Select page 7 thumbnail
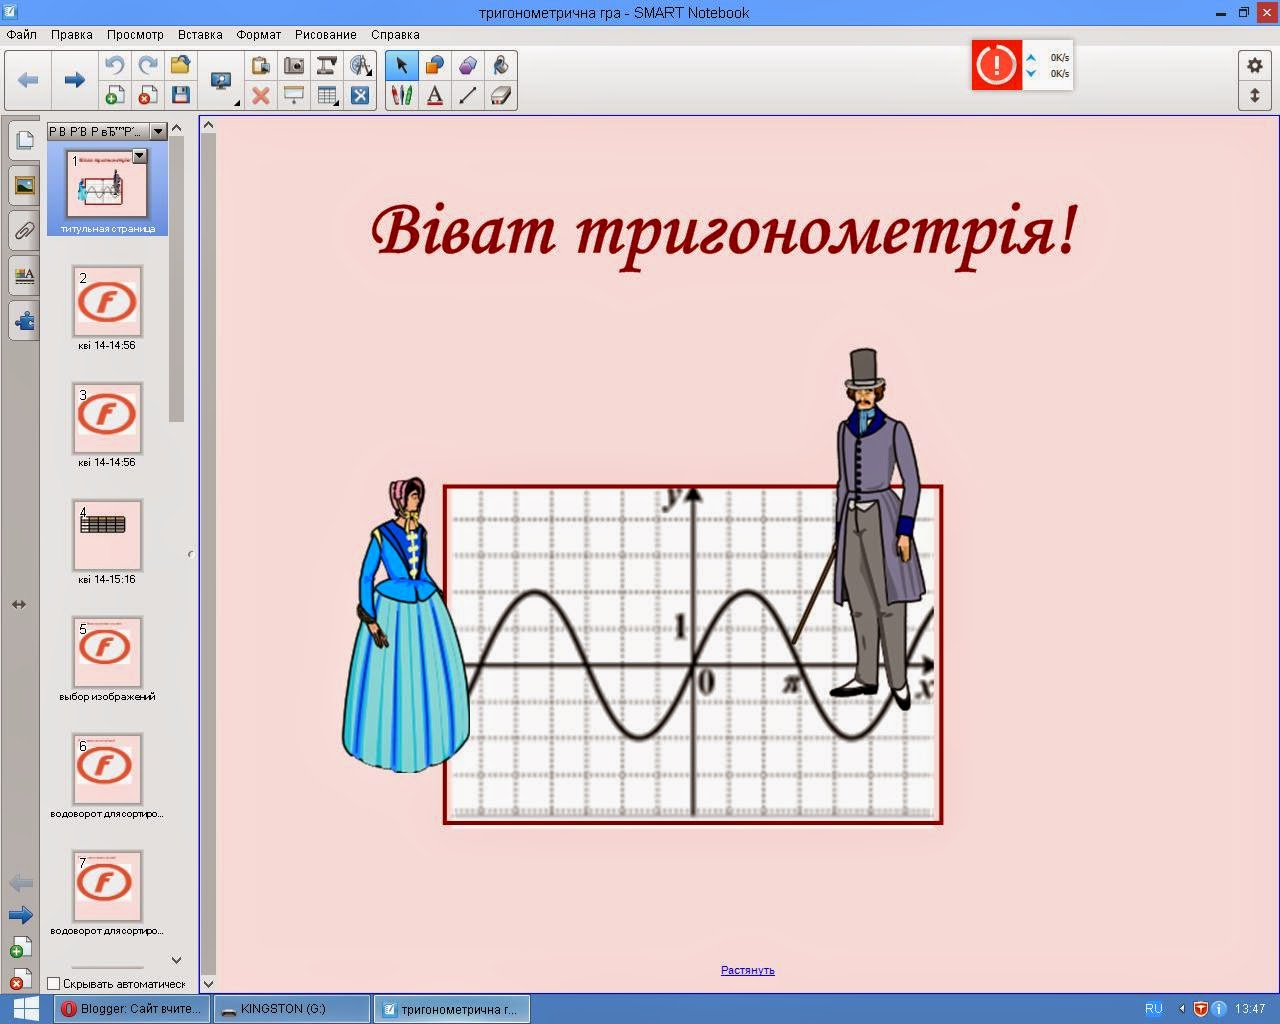The height and width of the screenshot is (1024, 1280). (107, 886)
